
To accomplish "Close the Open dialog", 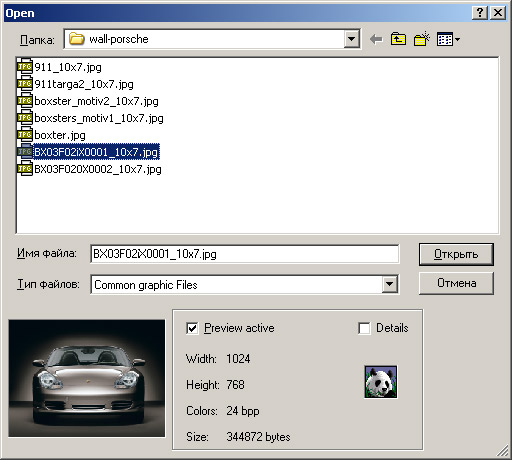I will coord(498,13).
